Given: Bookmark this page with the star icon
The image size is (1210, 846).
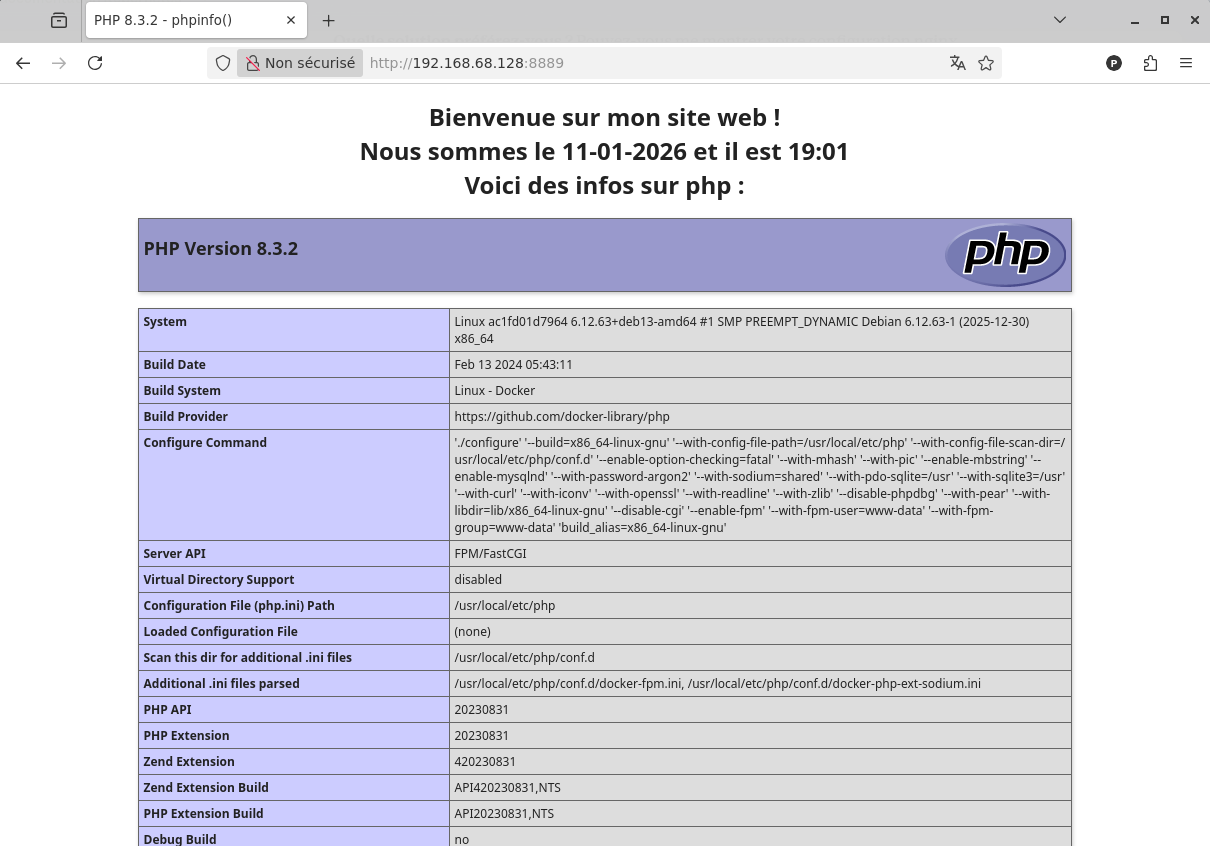Looking at the screenshot, I should pyautogui.click(x=986, y=63).
